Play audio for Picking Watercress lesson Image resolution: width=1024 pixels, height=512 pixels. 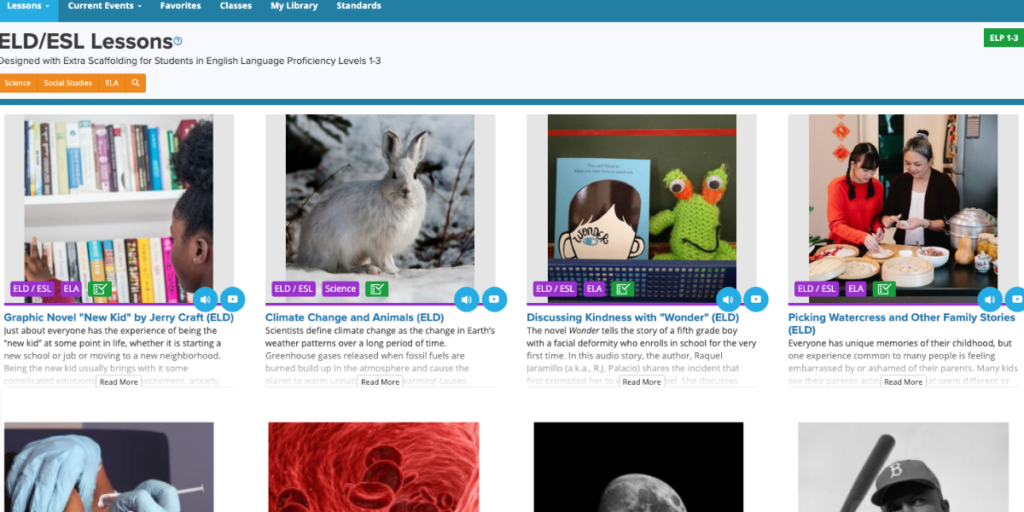coord(989,300)
